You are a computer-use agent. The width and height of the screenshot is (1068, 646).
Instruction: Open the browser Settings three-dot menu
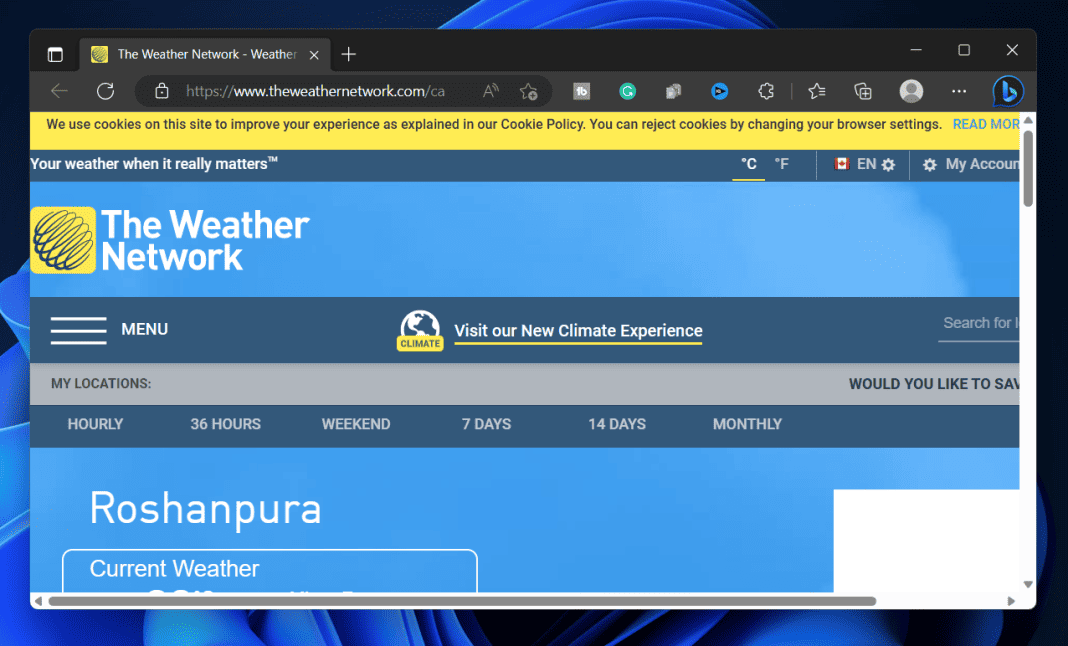pos(959,91)
